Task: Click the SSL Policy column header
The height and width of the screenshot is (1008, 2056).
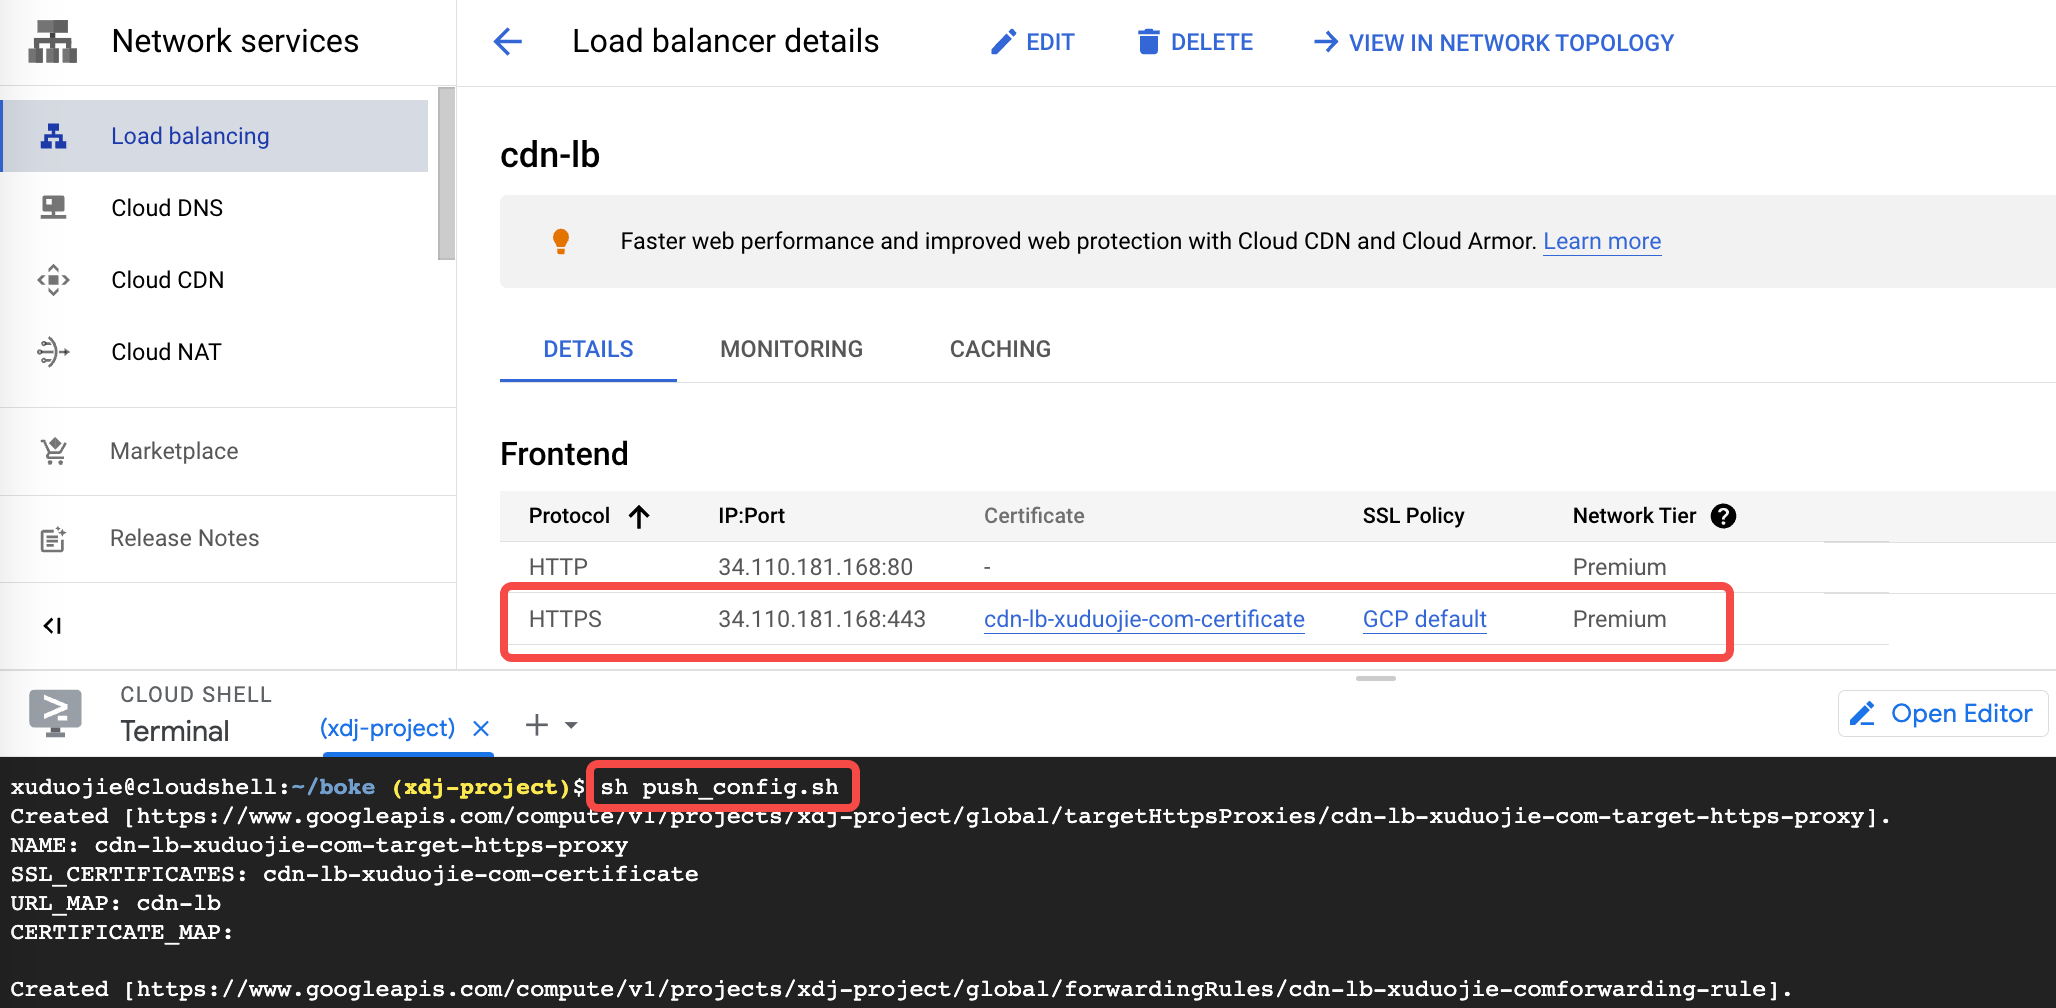Action: pos(1413,516)
